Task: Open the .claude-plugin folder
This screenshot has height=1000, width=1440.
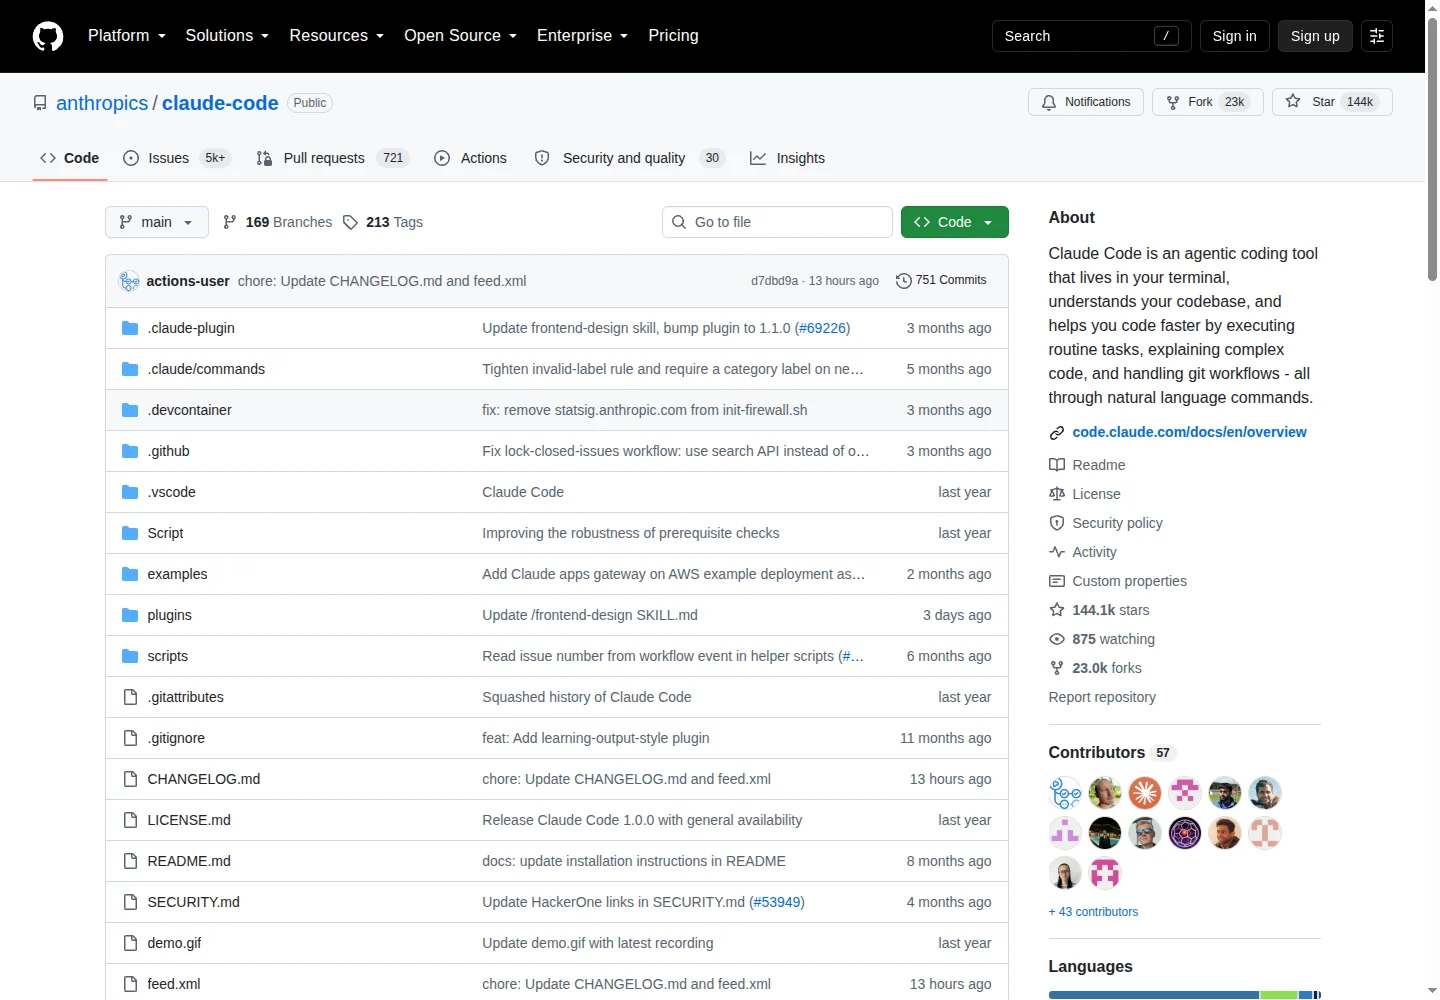Action: coord(191,328)
